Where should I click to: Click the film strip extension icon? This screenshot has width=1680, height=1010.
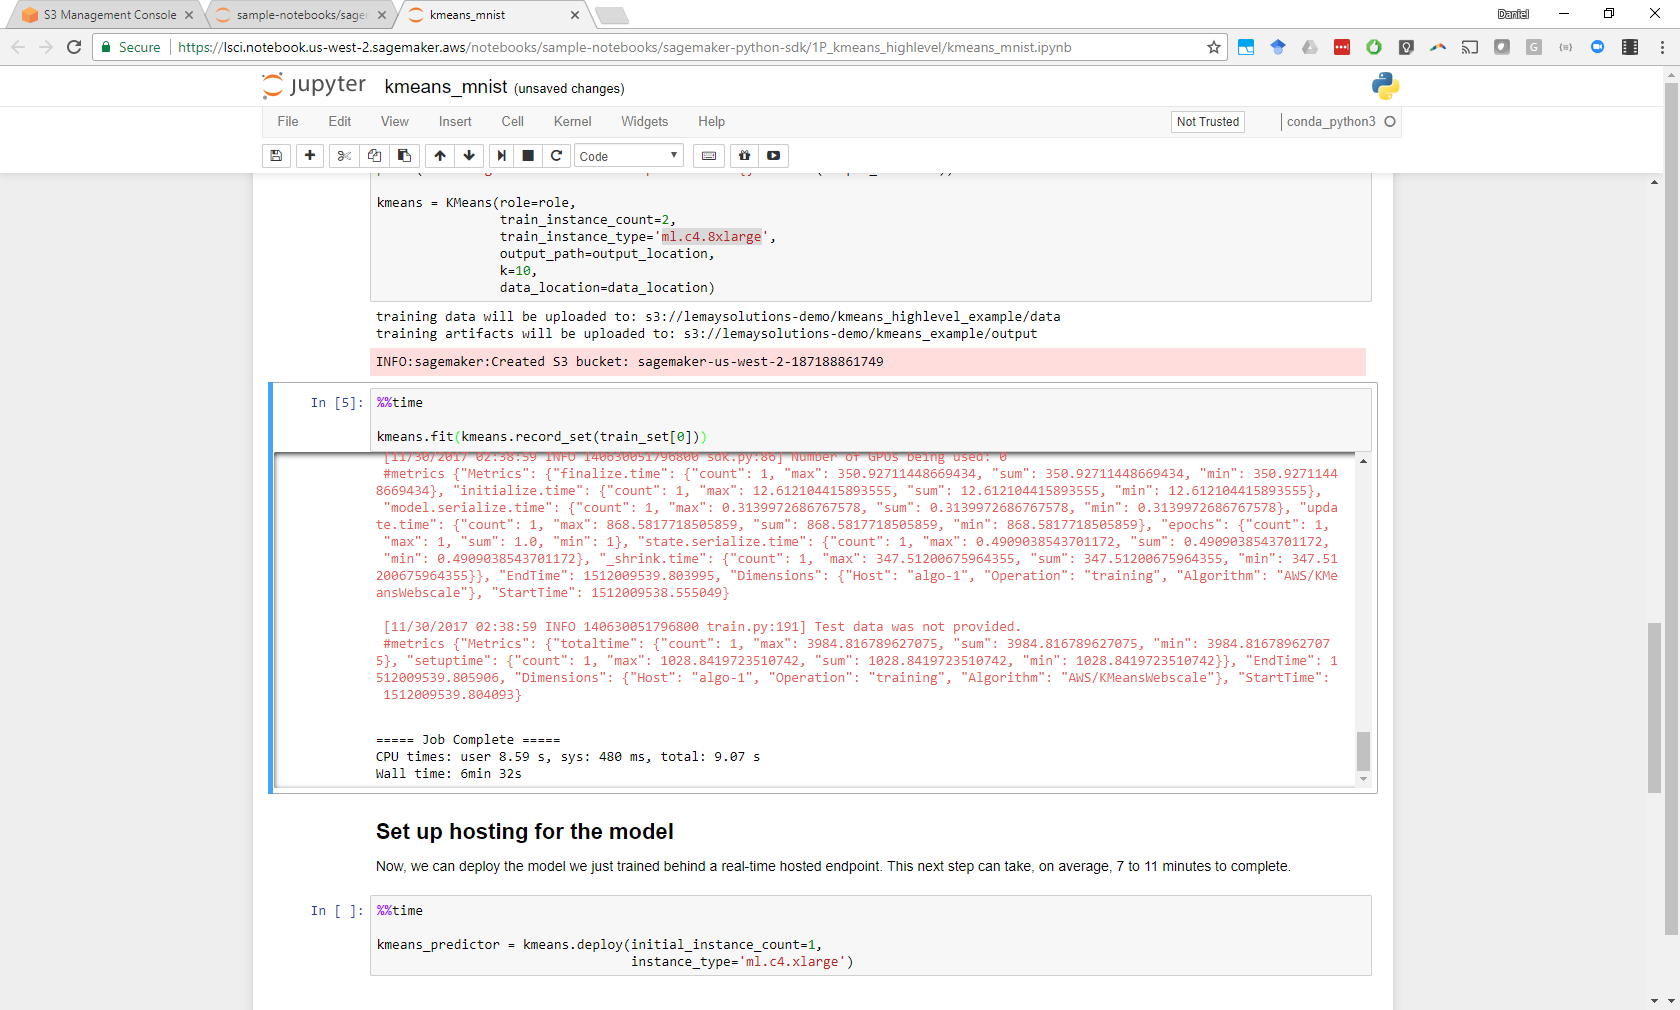(1630, 47)
